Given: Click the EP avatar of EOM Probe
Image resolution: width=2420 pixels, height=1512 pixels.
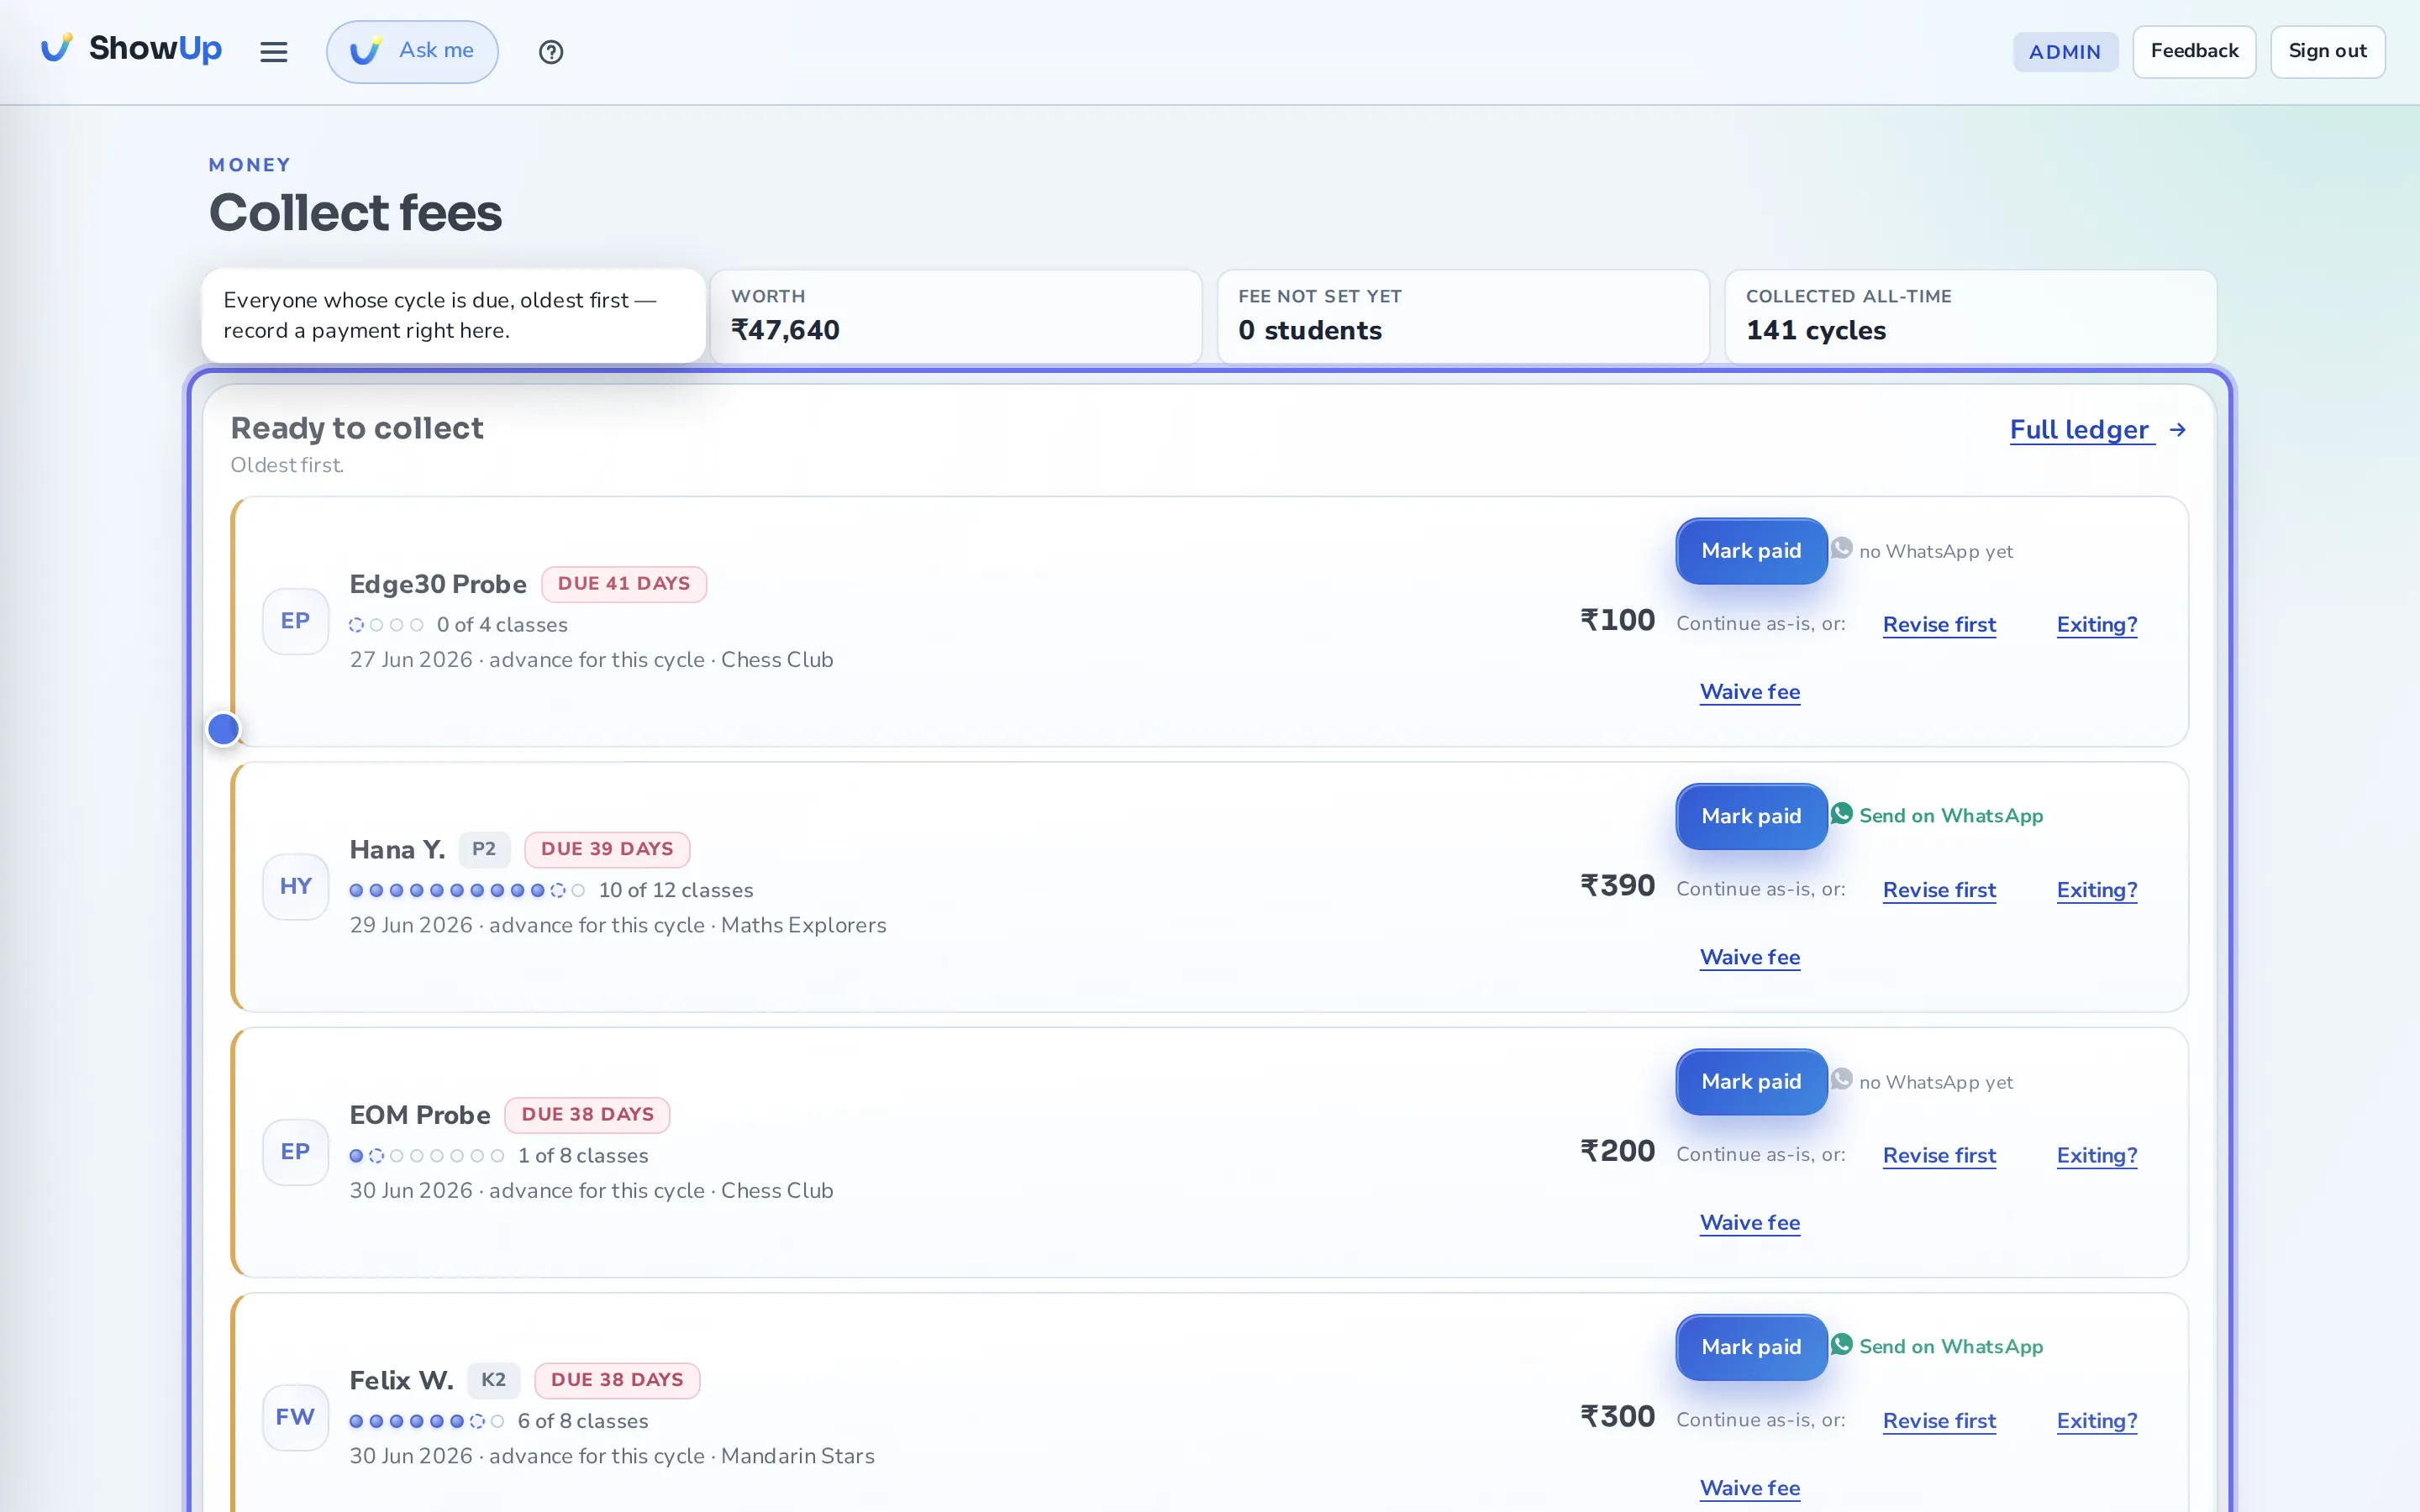Looking at the screenshot, I should pyautogui.click(x=295, y=1152).
